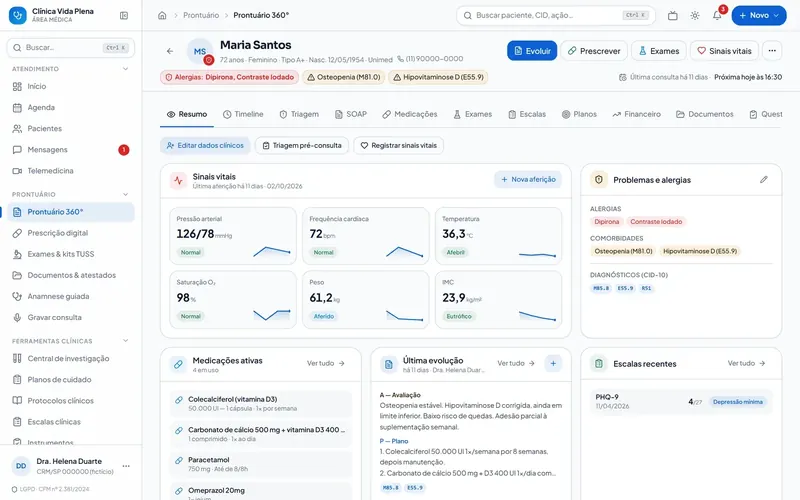Open Colecalciferol (vitamina D3) medication row
The width and height of the screenshot is (800, 500).
pyautogui.click(x=261, y=404)
